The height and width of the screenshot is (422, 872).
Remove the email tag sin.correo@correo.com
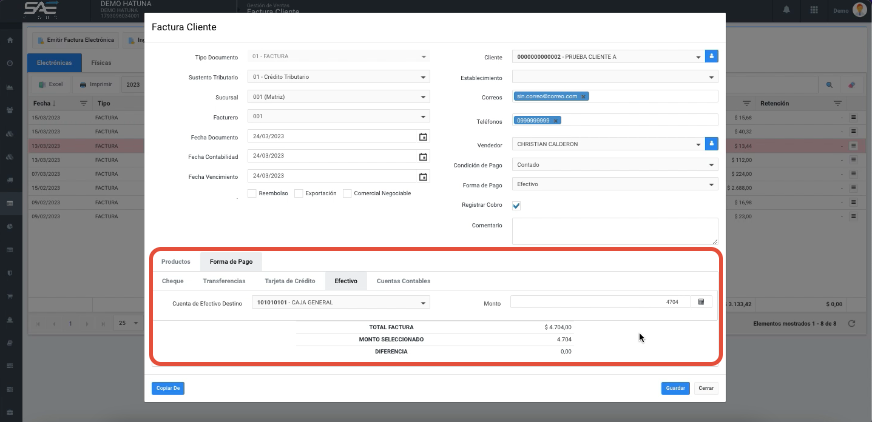point(583,97)
